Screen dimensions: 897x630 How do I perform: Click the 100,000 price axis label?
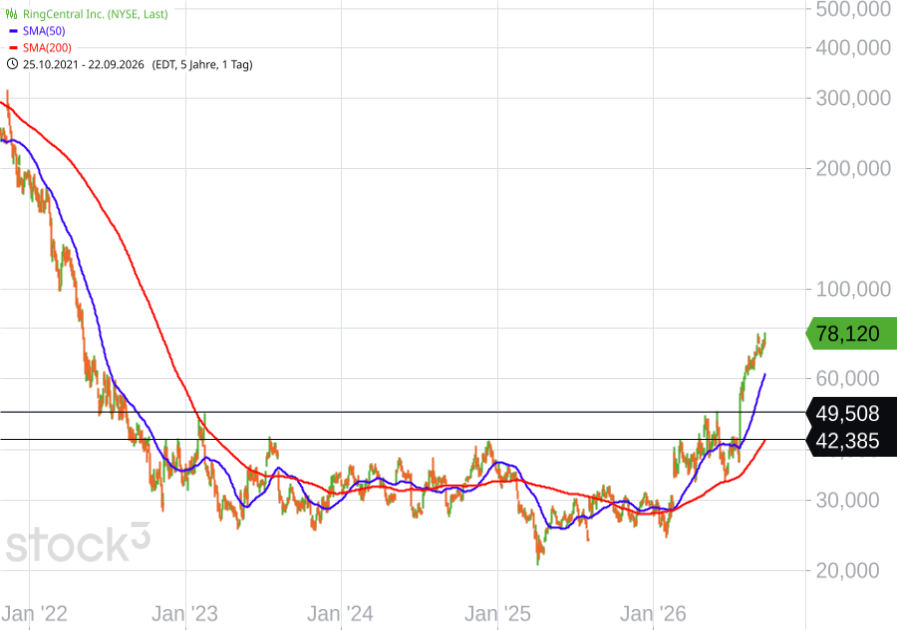[853, 289]
